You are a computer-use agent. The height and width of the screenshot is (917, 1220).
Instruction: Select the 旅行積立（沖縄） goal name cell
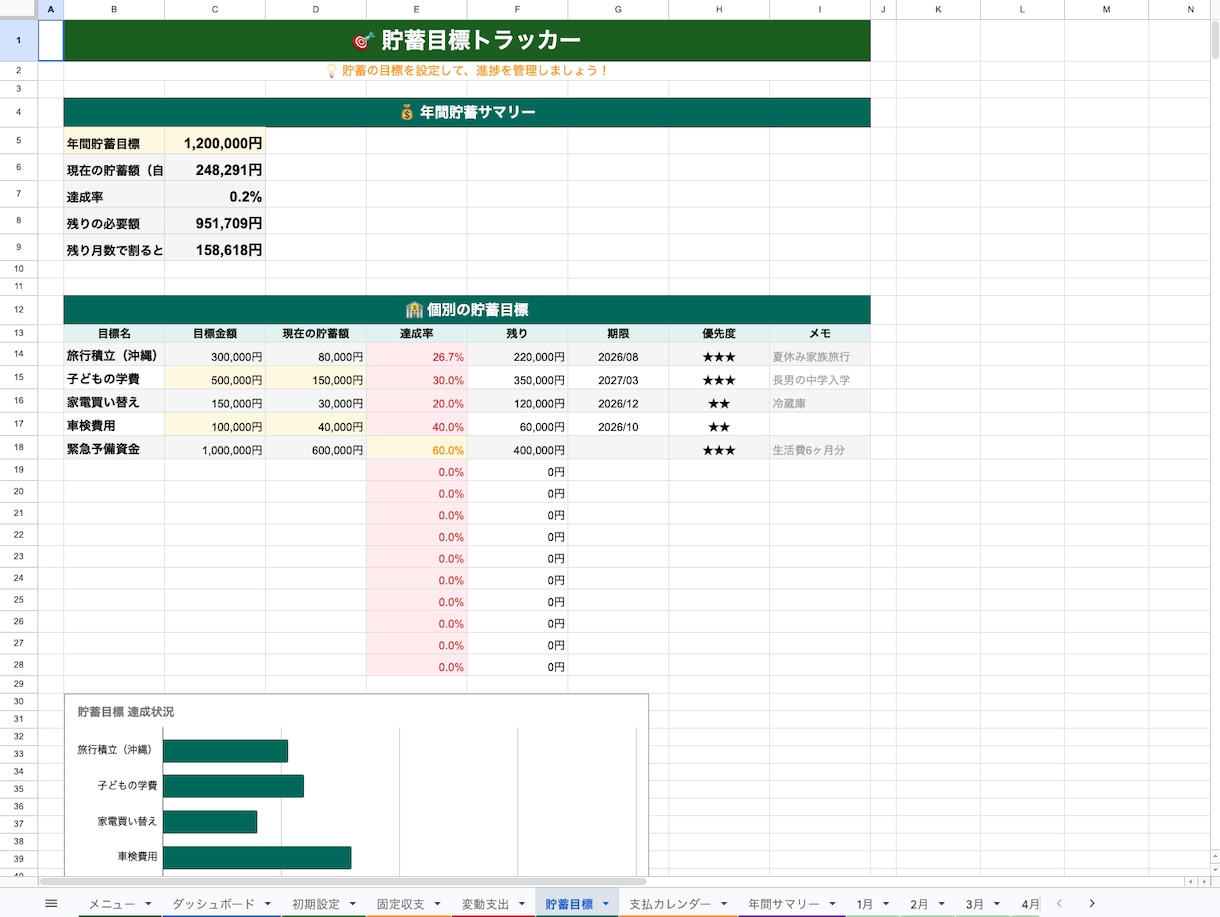(114, 356)
